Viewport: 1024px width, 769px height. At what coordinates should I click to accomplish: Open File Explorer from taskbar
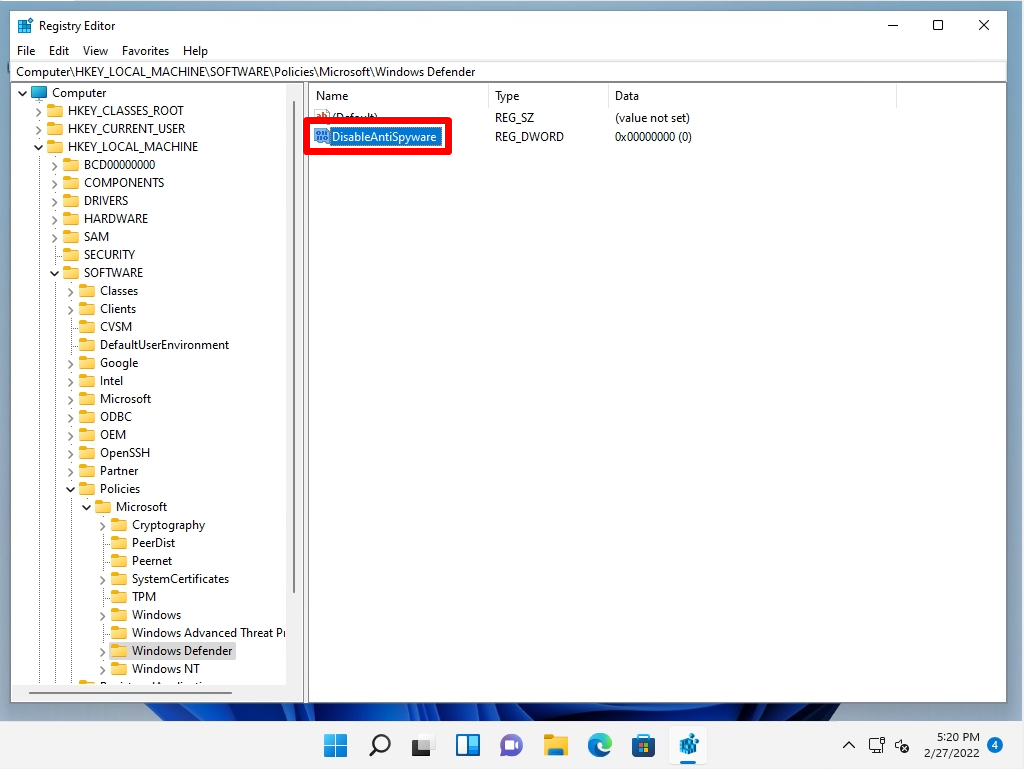[x=555, y=745]
